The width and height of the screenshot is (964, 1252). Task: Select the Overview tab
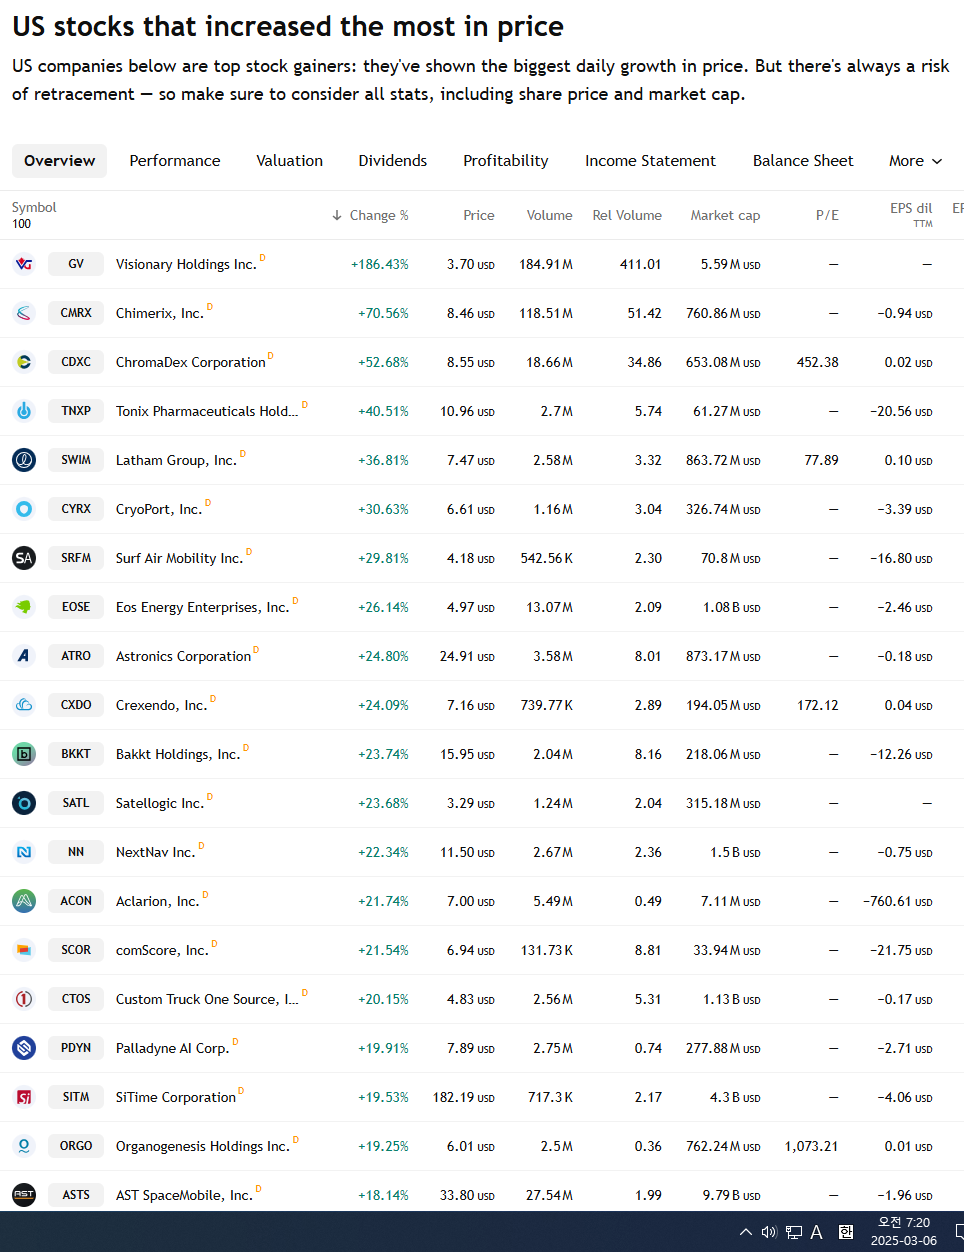[x=60, y=161]
